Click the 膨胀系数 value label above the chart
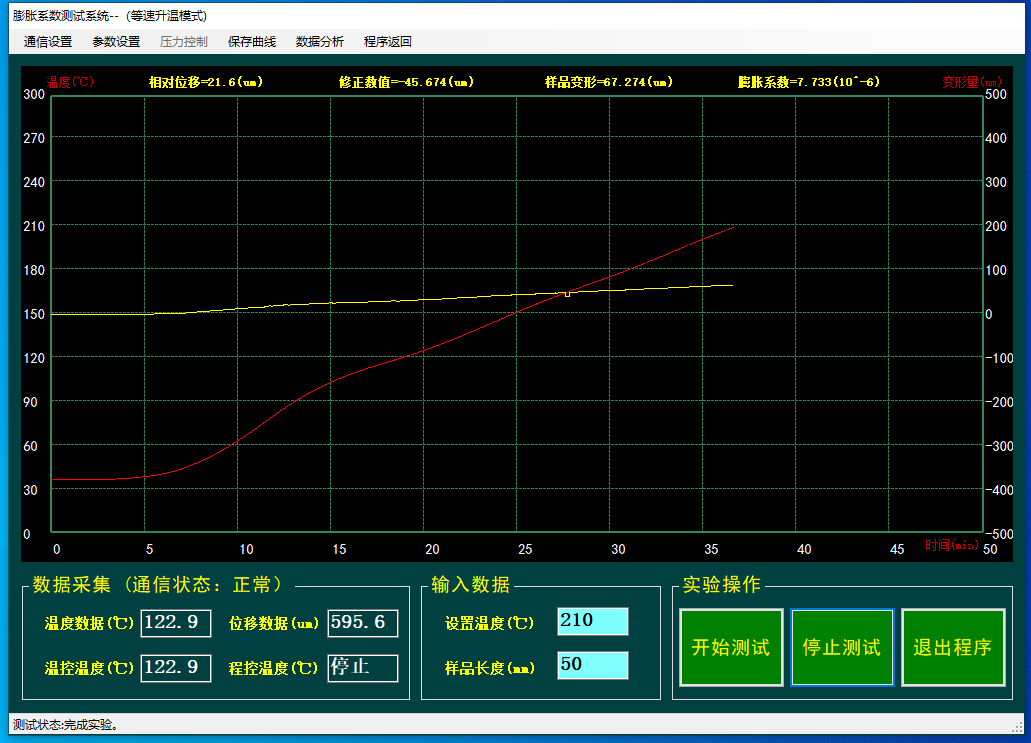The image size is (1031, 743). pyautogui.click(x=809, y=82)
